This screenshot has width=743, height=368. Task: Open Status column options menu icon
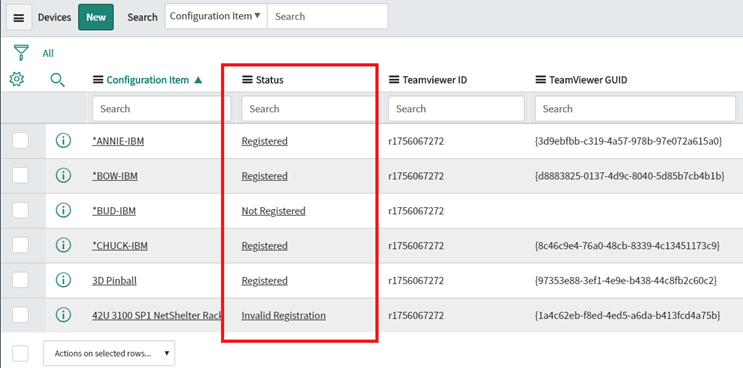click(247, 80)
